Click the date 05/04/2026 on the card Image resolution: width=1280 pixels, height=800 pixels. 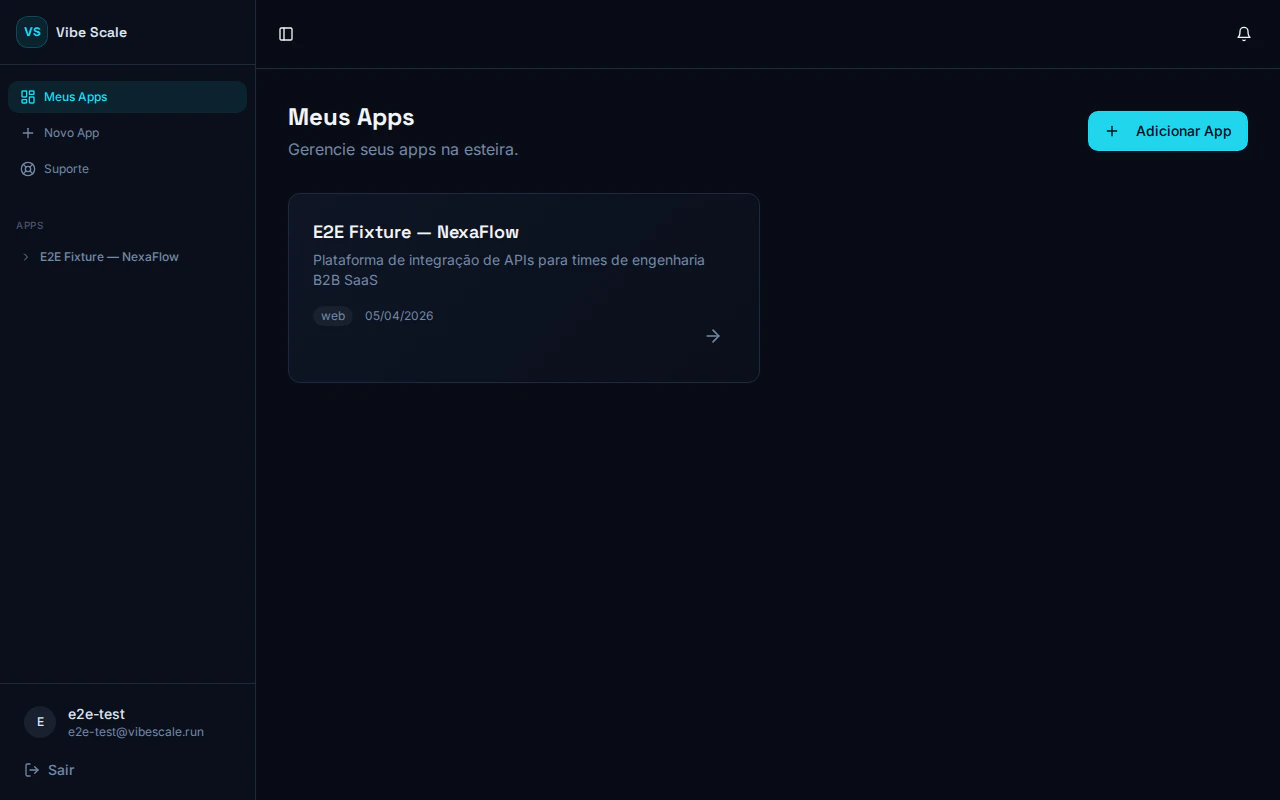(399, 316)
